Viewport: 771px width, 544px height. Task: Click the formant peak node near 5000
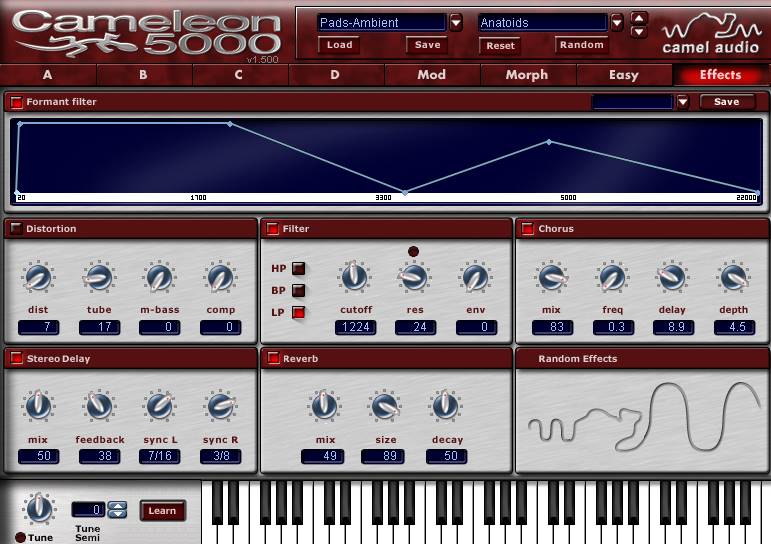(549, 142)
